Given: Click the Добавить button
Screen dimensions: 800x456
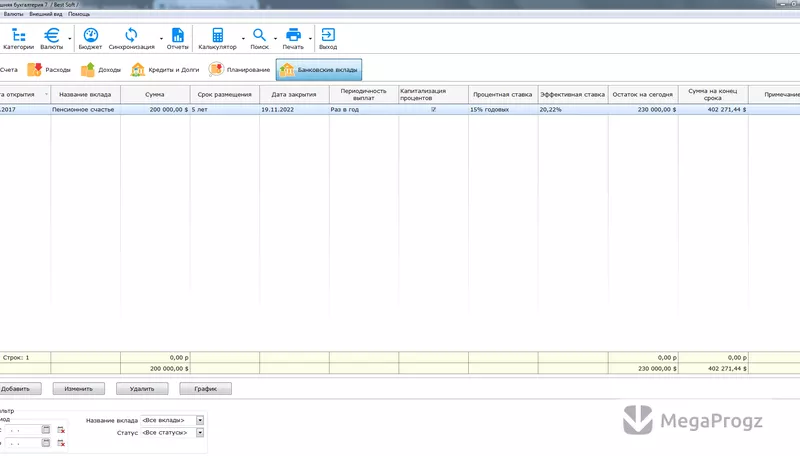Looking at the screenshot, I should [20, 389].
